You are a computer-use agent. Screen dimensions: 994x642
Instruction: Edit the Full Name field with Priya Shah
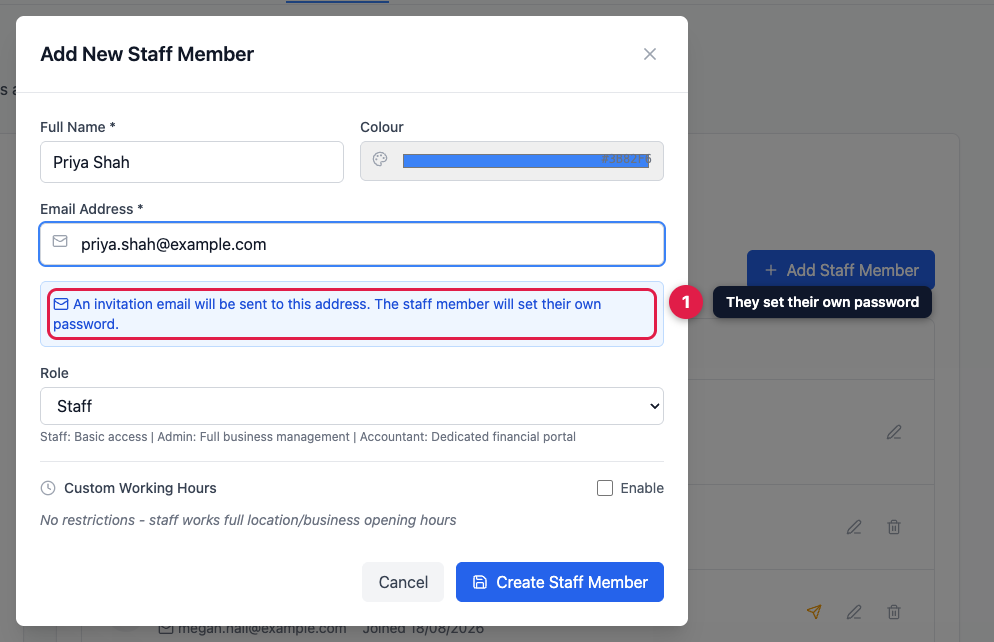pos(191,162)
